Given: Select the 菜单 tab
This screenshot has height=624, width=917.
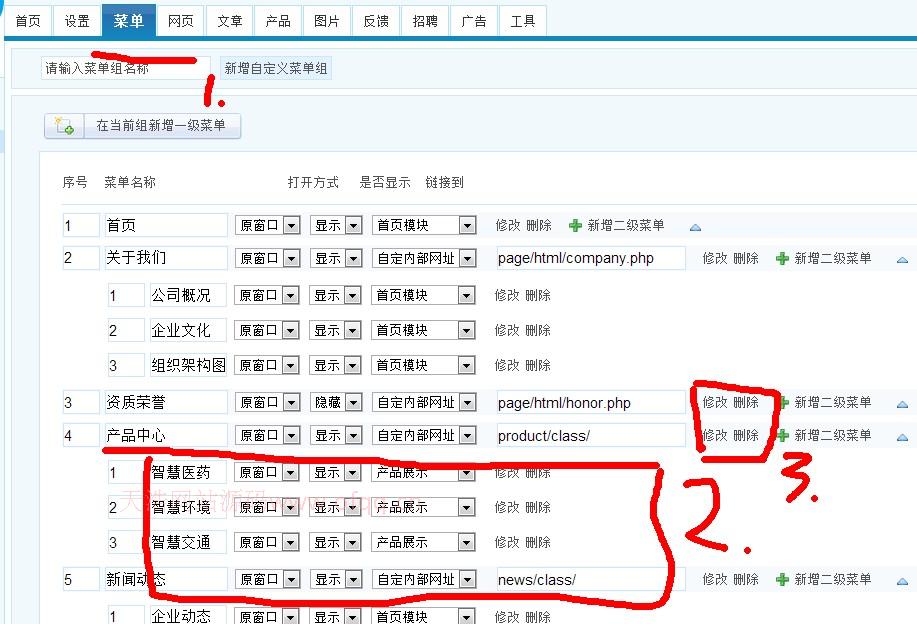Looking at the screenshot, I should [129, 20].
